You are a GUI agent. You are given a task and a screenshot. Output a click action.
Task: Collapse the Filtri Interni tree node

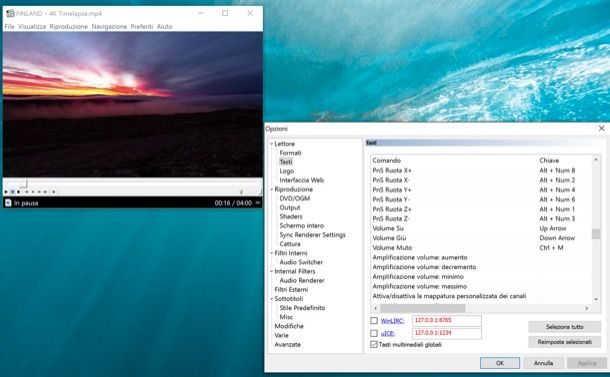coord(272,253)
